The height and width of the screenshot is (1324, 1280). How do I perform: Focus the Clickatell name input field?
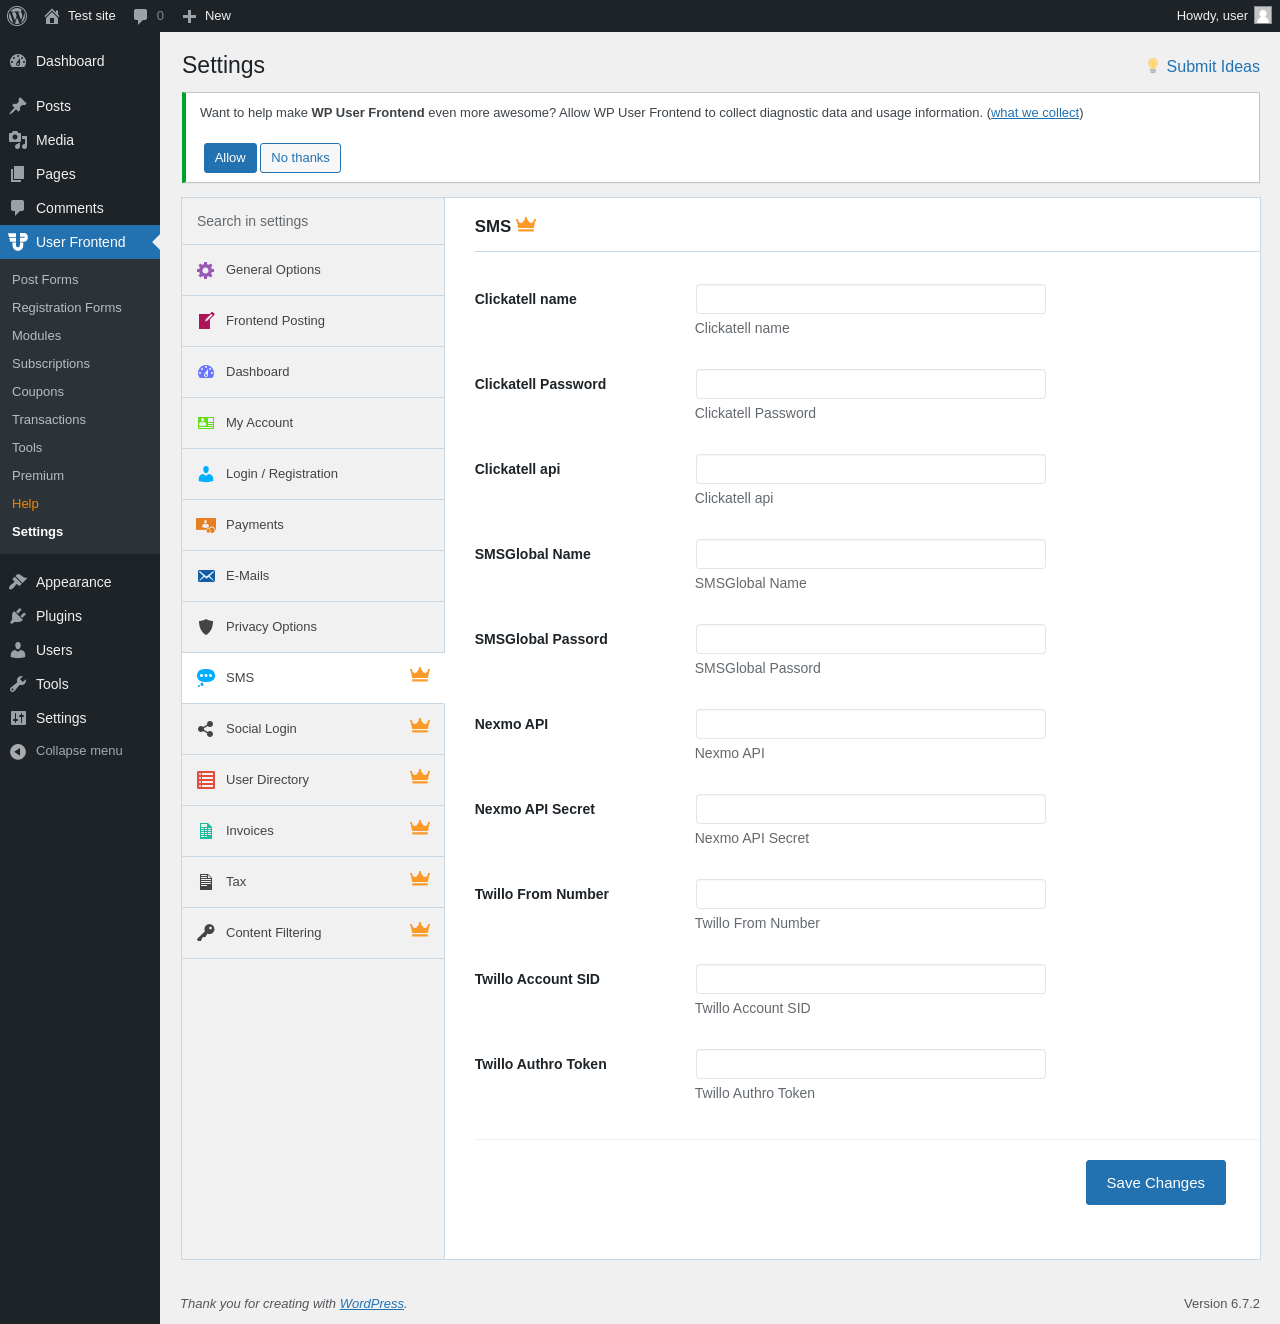point(871,299)
